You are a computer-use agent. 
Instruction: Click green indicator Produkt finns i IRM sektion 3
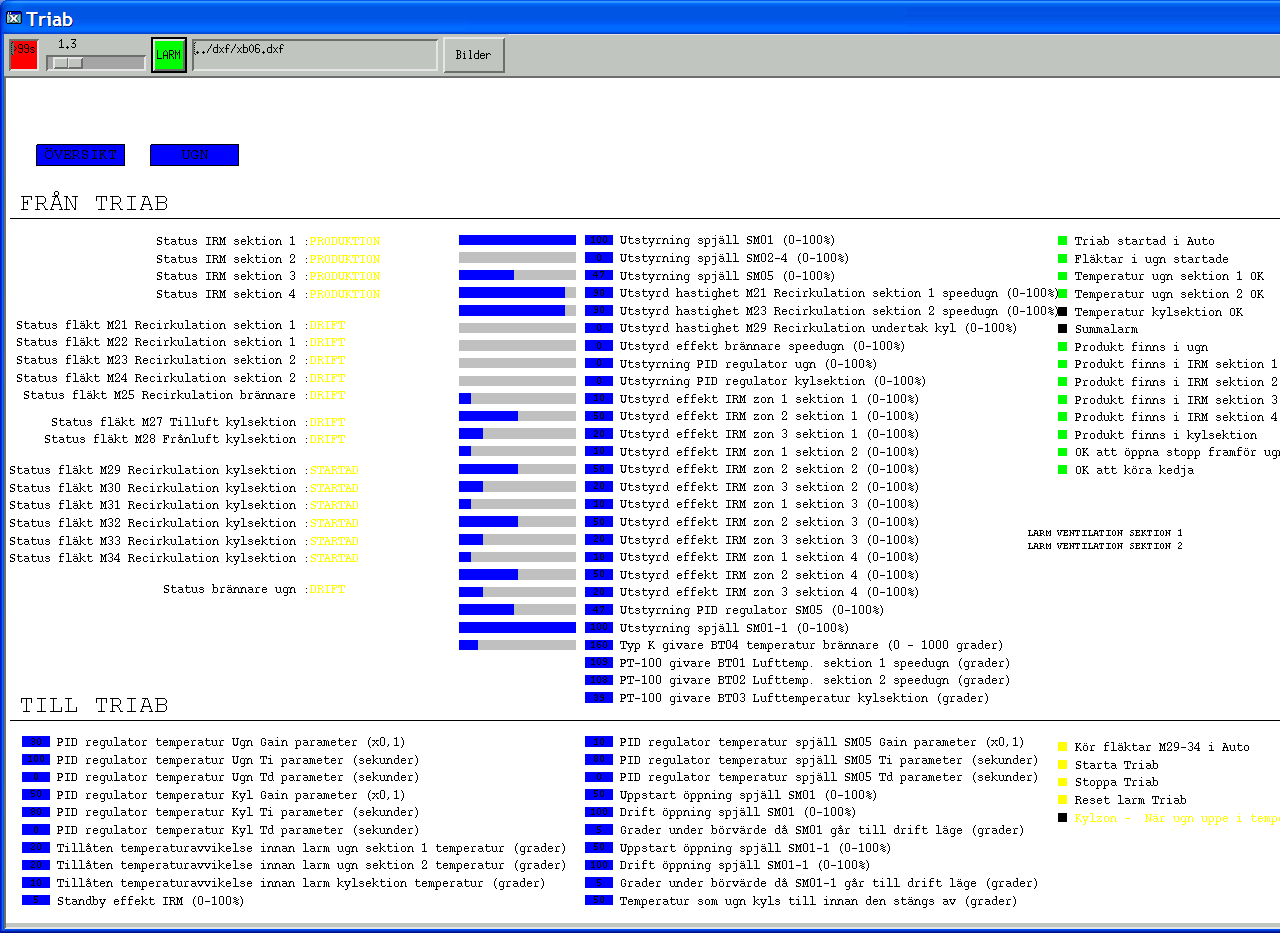[x=1063, y=400]
